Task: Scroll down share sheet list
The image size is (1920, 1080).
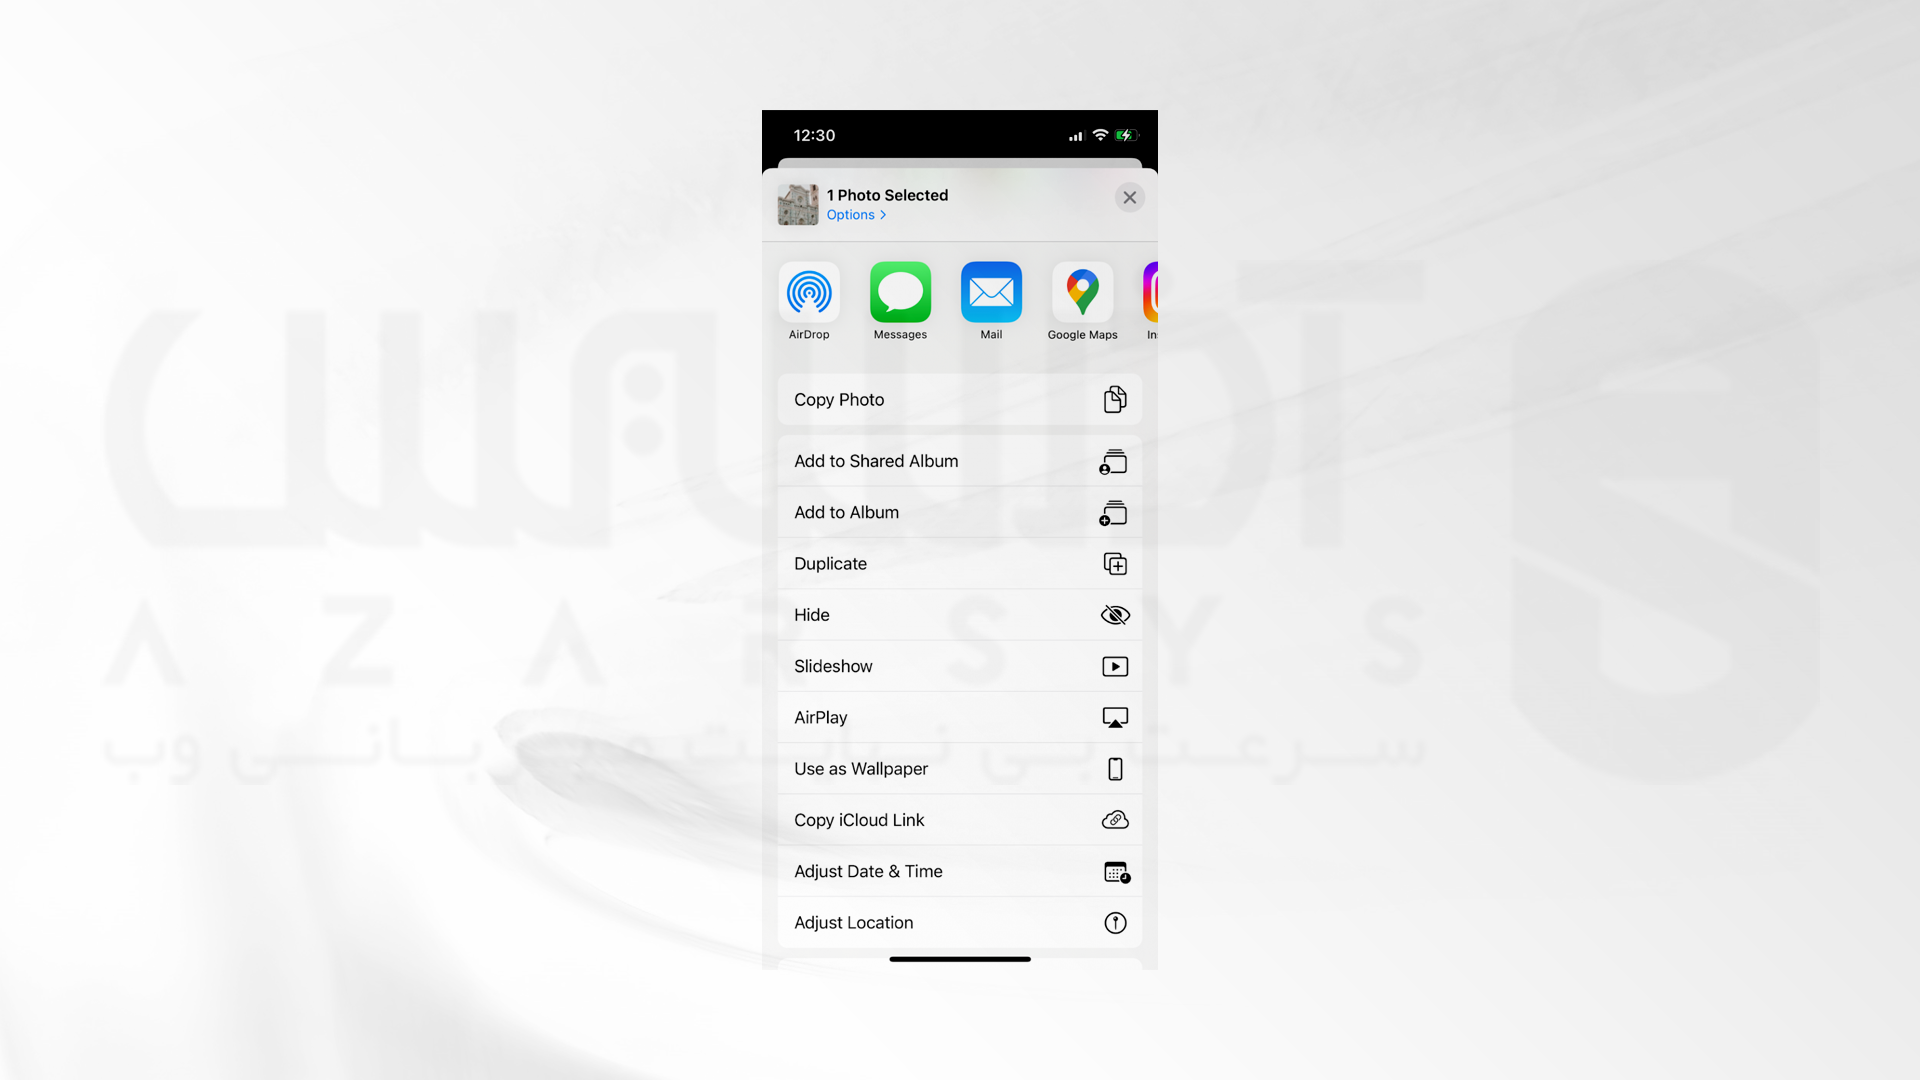Action: point(960,920)
